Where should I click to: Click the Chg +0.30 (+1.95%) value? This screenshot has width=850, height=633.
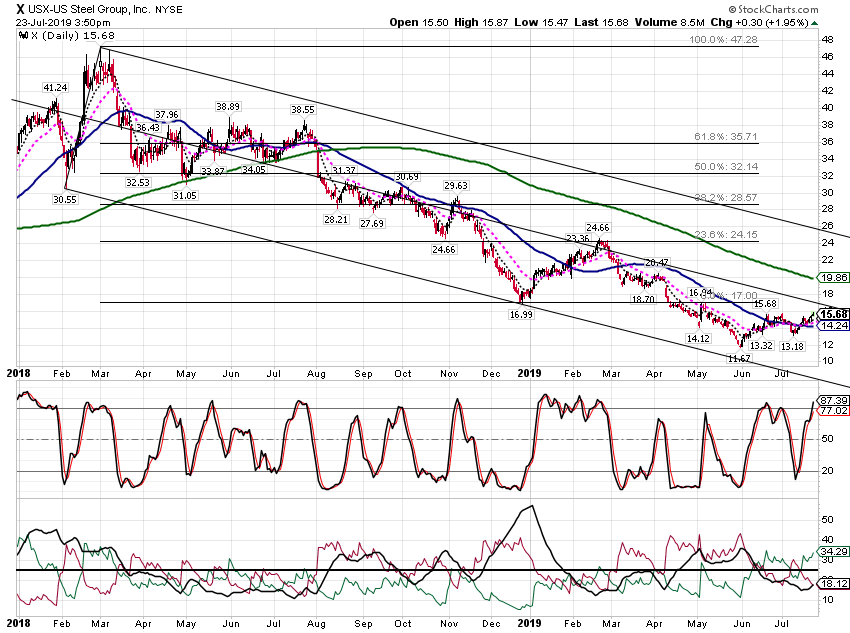[759, 22]
